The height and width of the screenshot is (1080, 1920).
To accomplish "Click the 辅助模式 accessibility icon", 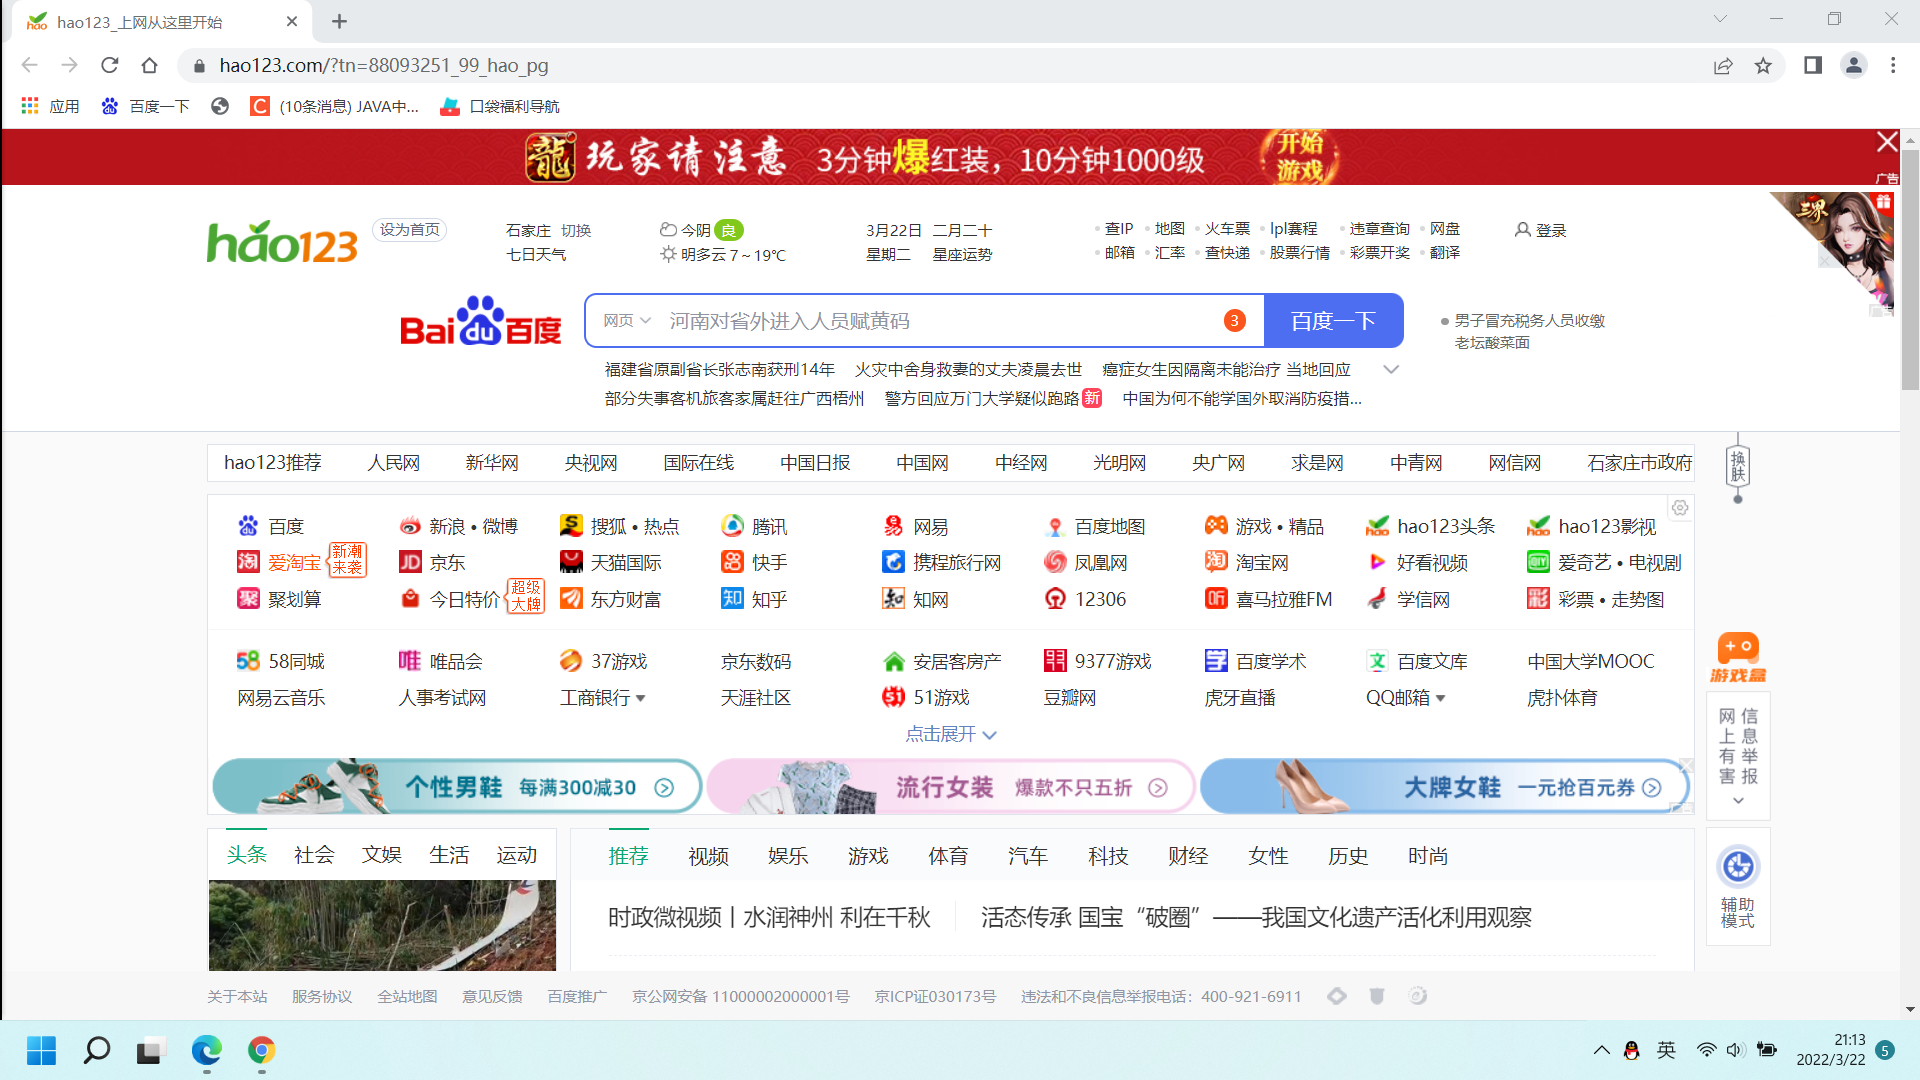I will coord(1738,867).
